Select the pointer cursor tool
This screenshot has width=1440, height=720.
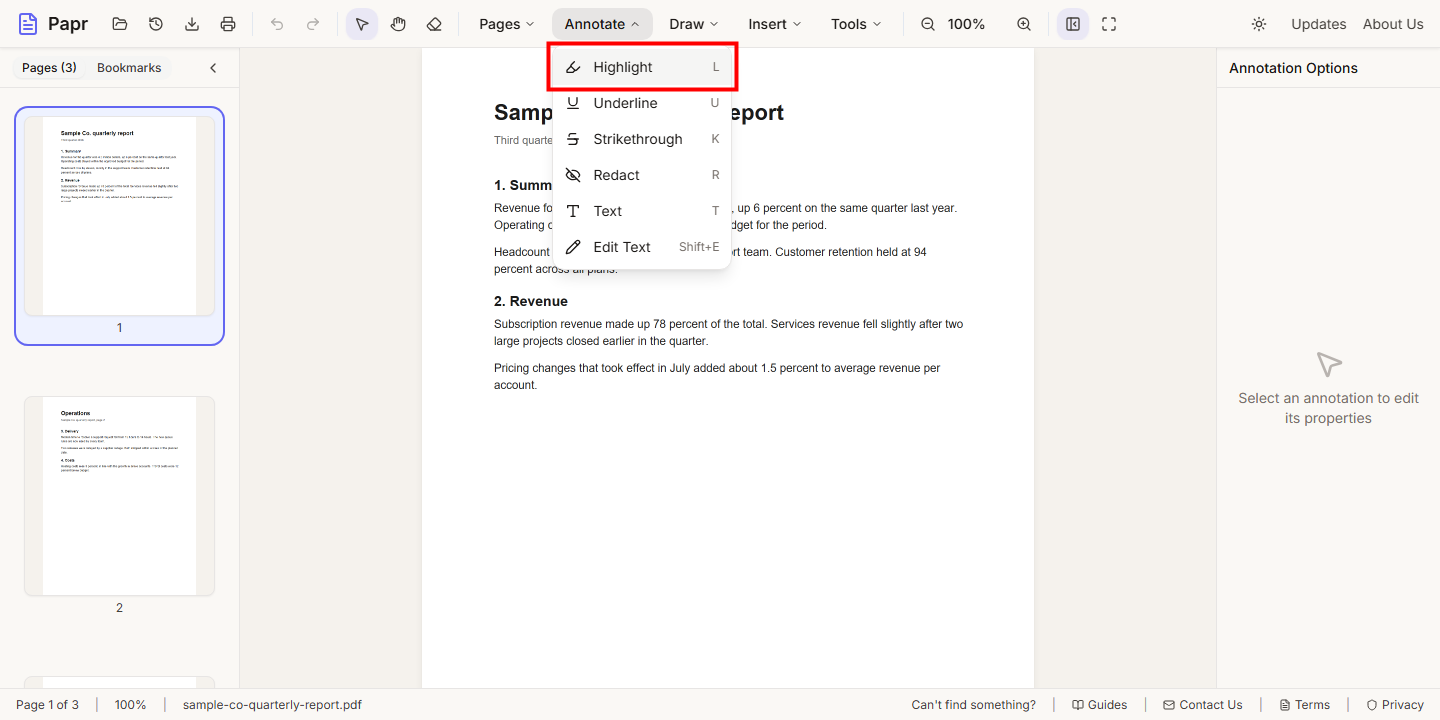362,24
